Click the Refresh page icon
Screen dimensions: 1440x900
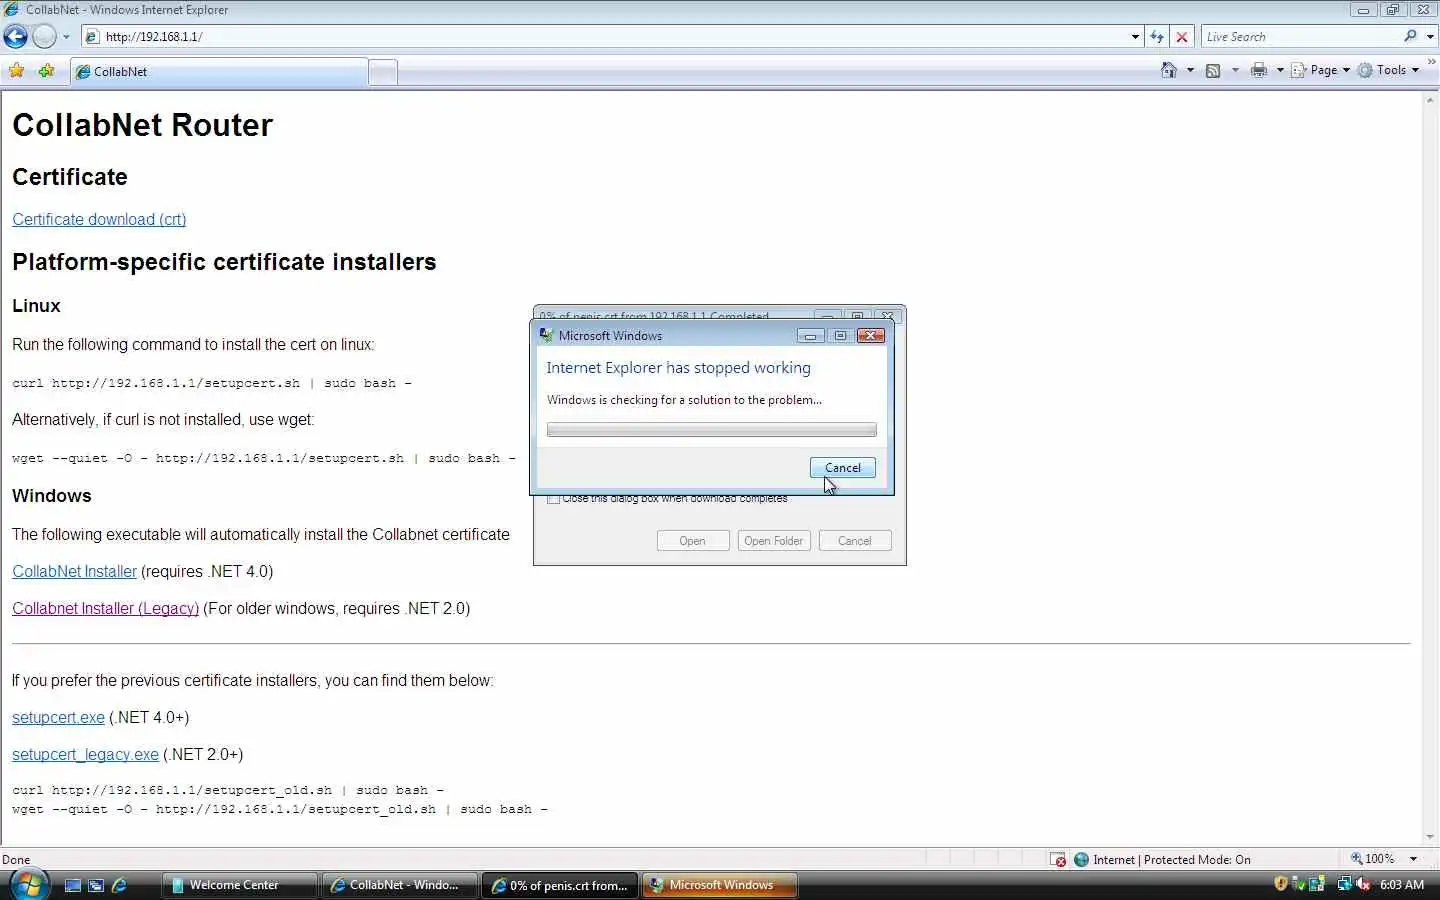pos(1157,37)
